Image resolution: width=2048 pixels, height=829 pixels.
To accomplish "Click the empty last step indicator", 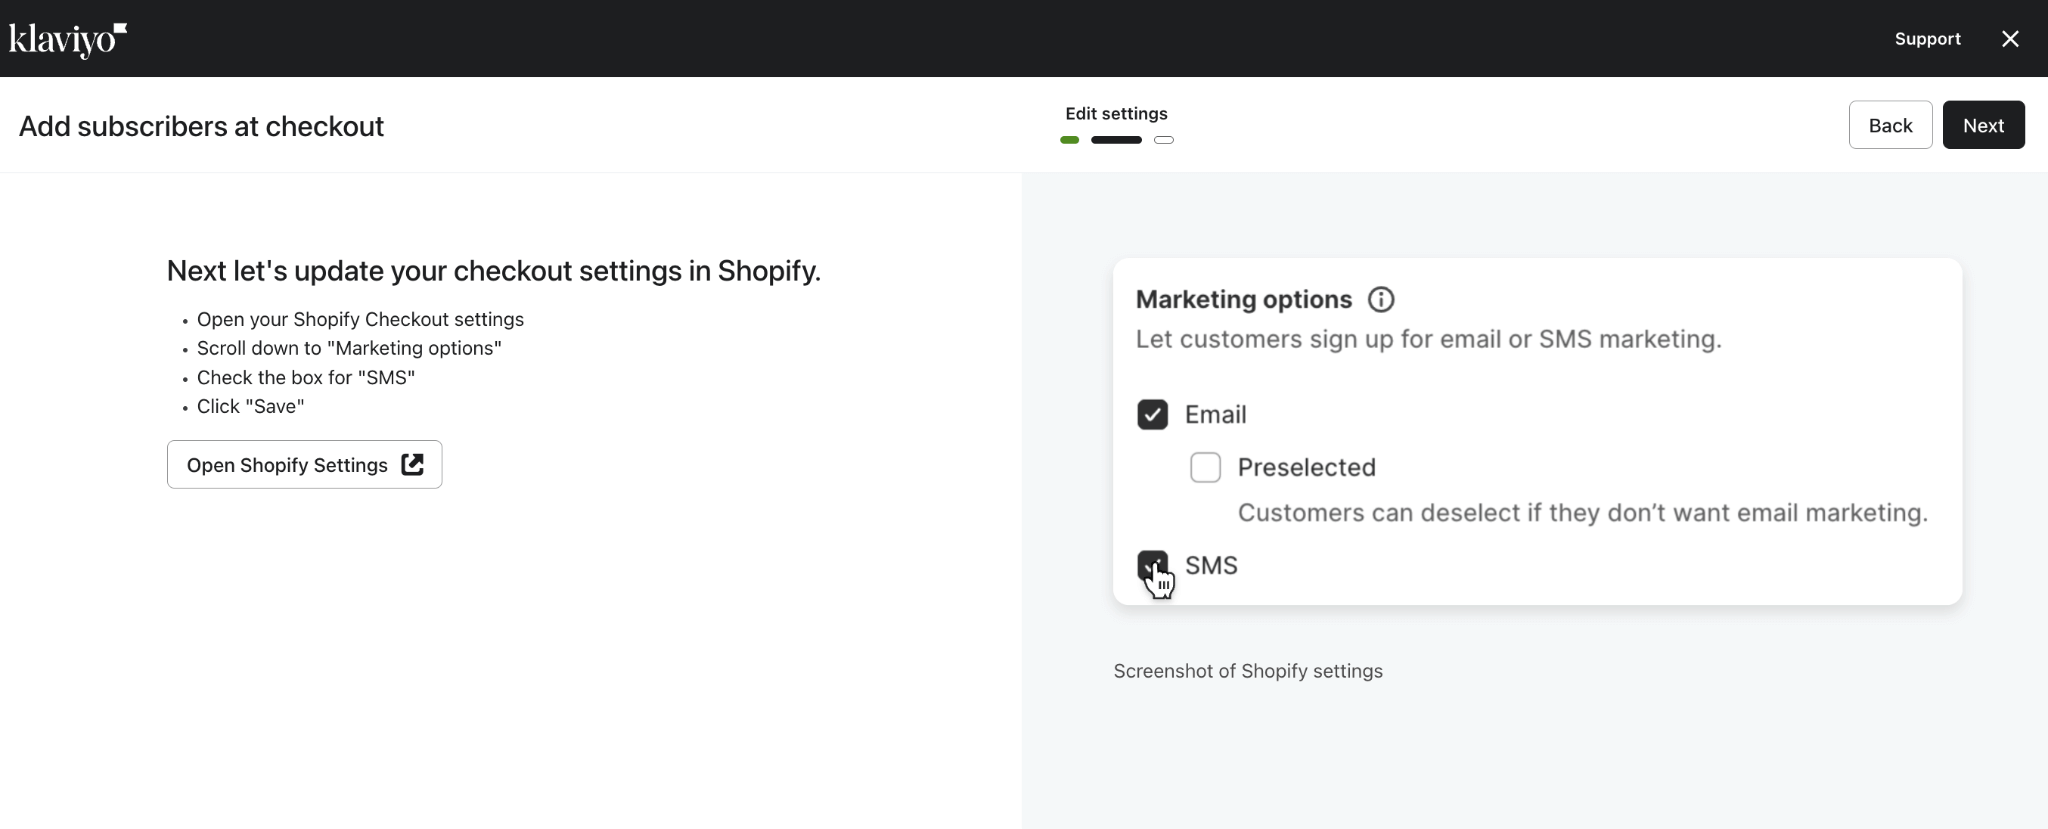I will (1163, 140).
